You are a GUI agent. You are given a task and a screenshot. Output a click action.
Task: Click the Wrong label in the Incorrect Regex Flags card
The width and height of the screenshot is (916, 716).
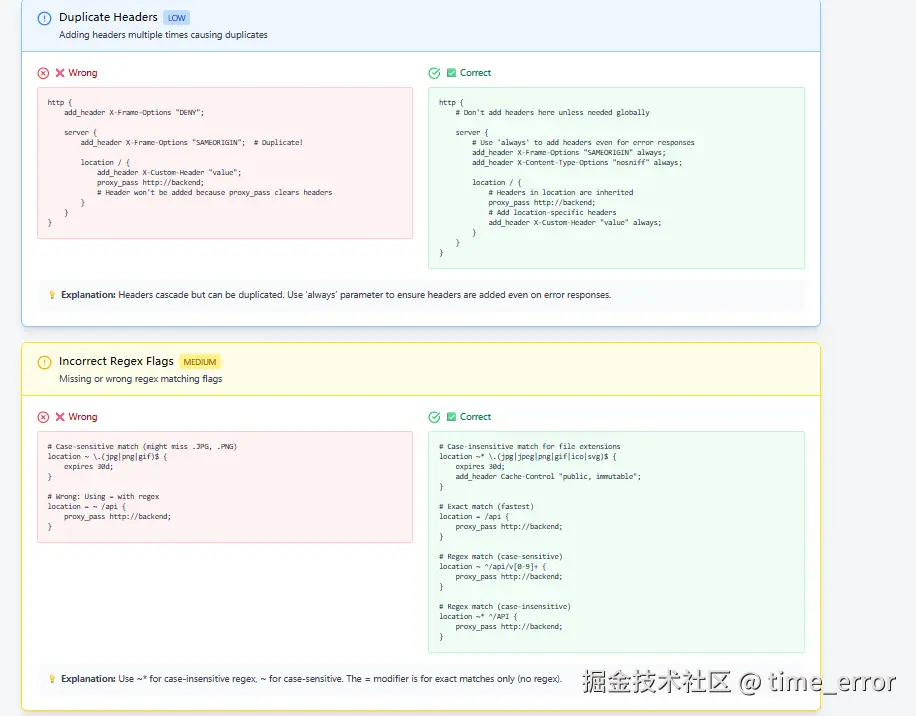click(82, 417)
